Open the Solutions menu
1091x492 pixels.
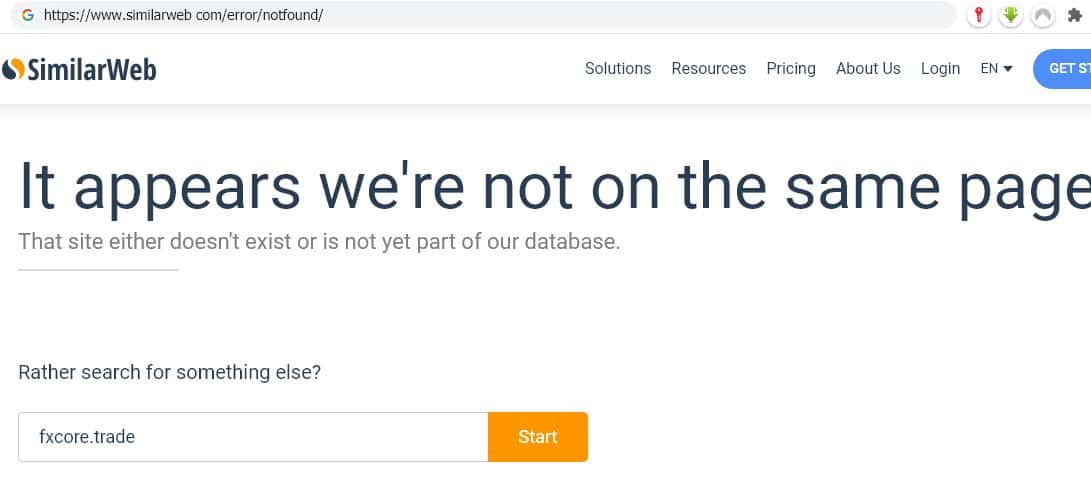coord(617,68)
